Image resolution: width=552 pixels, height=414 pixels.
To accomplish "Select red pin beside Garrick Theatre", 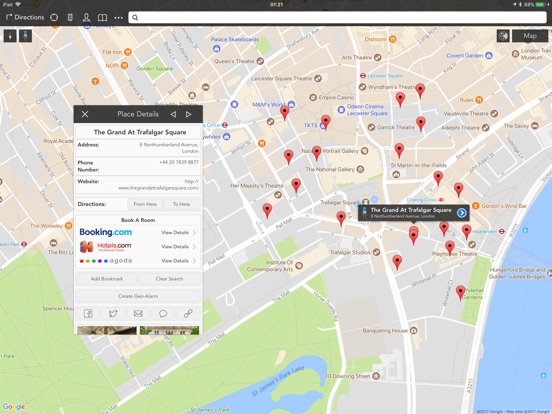I will pyautogui.click(x=421, y=124).
